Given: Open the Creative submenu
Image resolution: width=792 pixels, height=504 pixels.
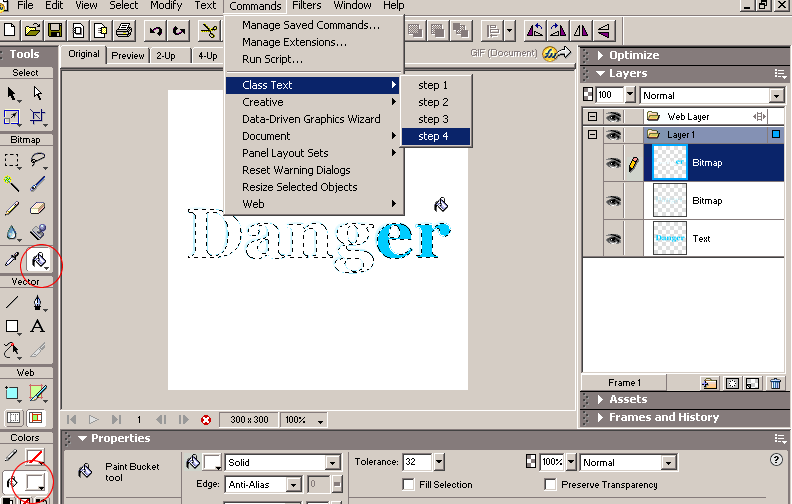Looking at the screenshot, I should coord(313,102).
